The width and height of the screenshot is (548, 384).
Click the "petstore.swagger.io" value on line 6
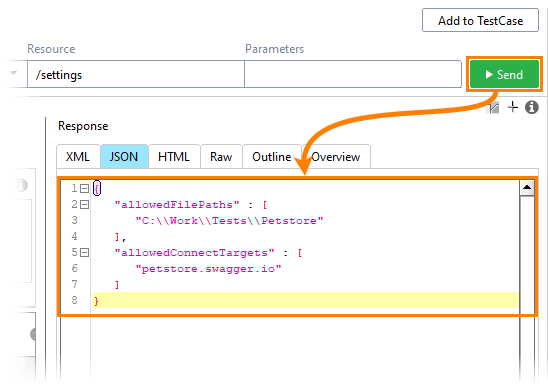[208, 269]
